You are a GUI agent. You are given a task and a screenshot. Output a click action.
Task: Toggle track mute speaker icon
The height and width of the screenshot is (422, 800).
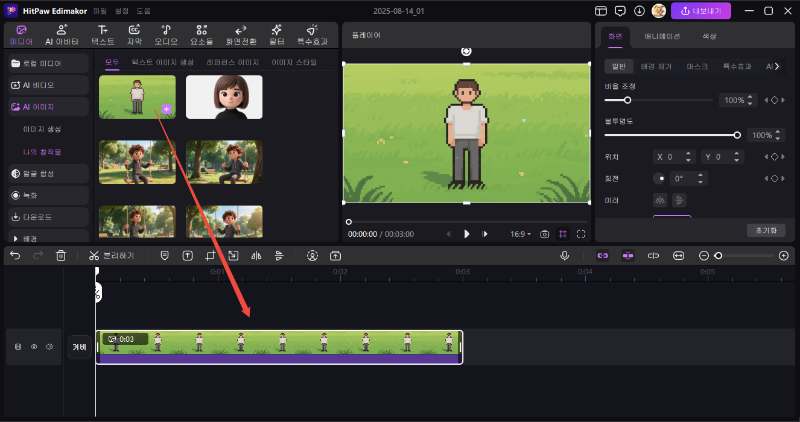click(x=49, y=347)
